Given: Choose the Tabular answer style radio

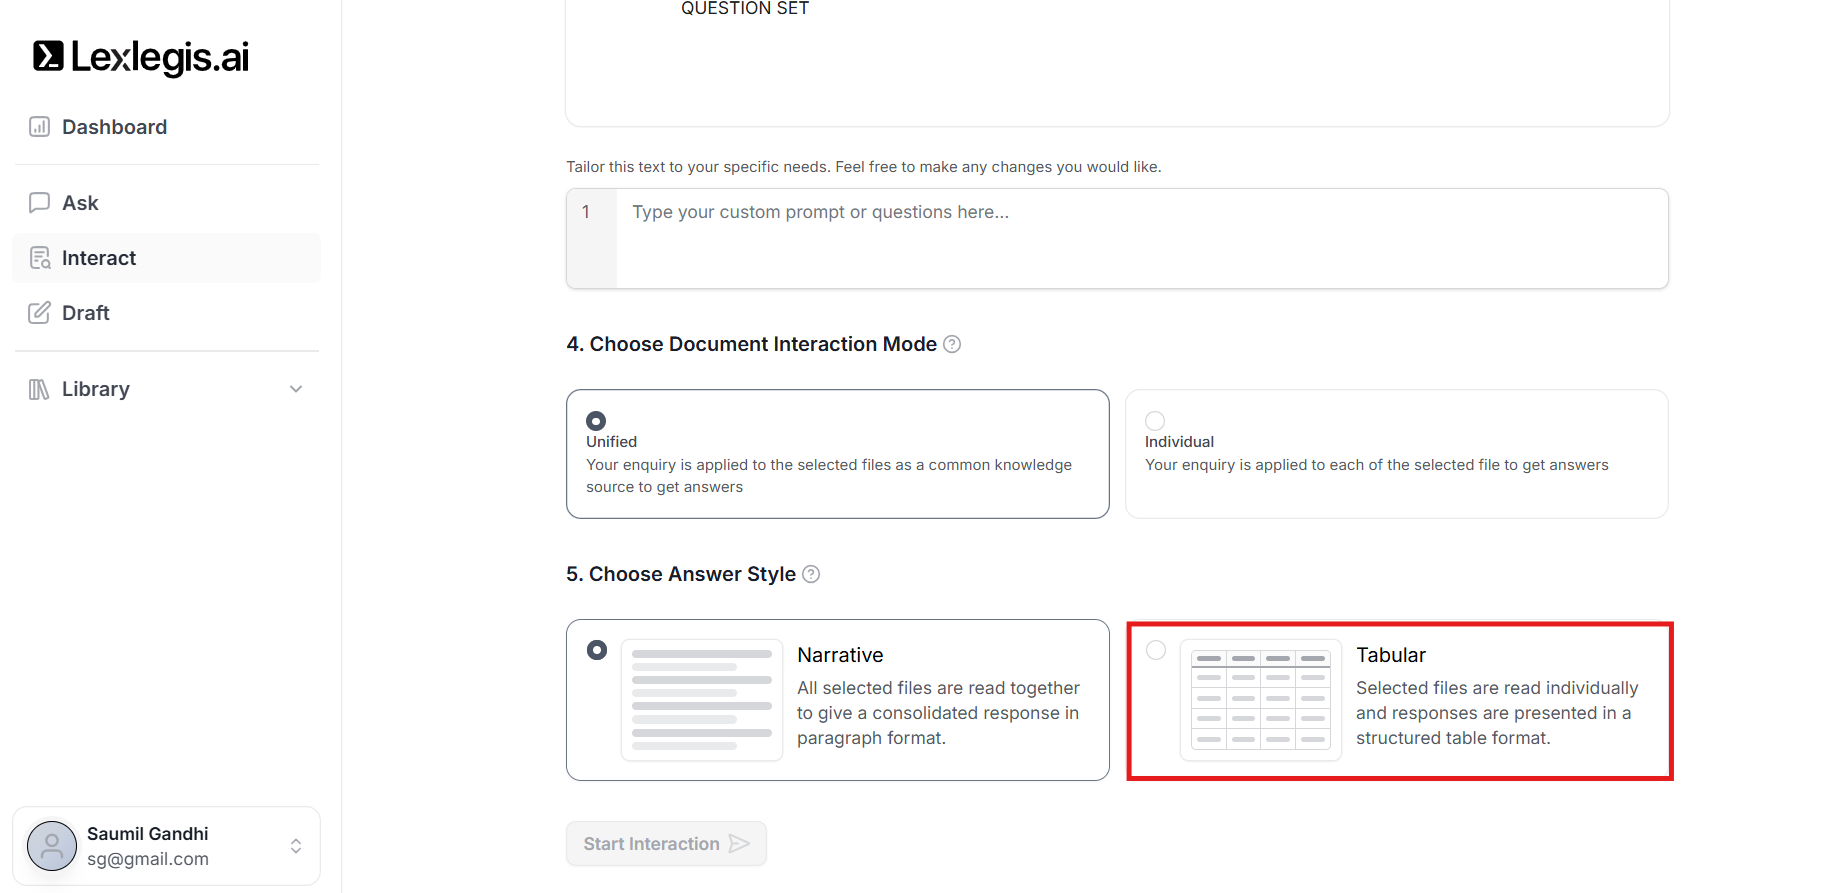Looking at the screenshot, I should coord(1156,650).
